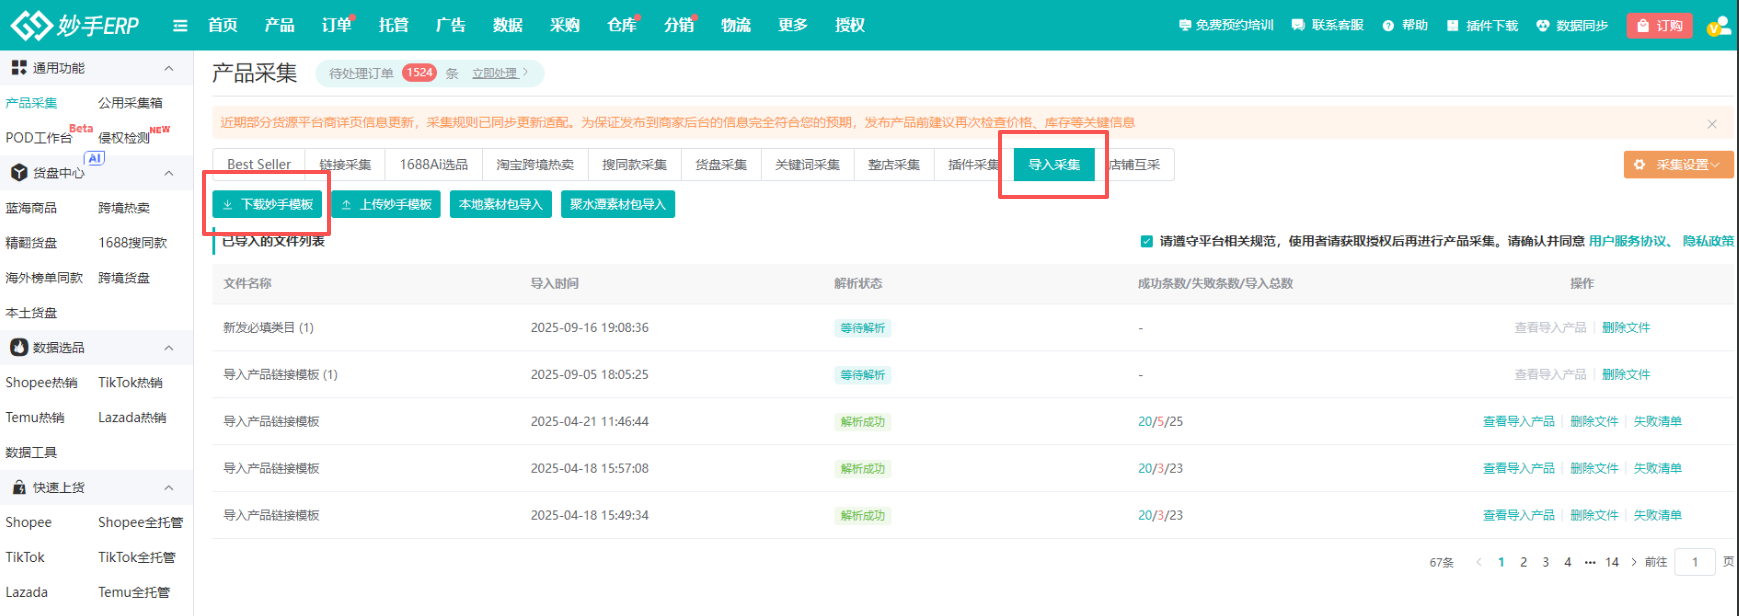1739x616 pixels.
Task: Open the 采集设置 dropdown
Action: coord(1678,165)
